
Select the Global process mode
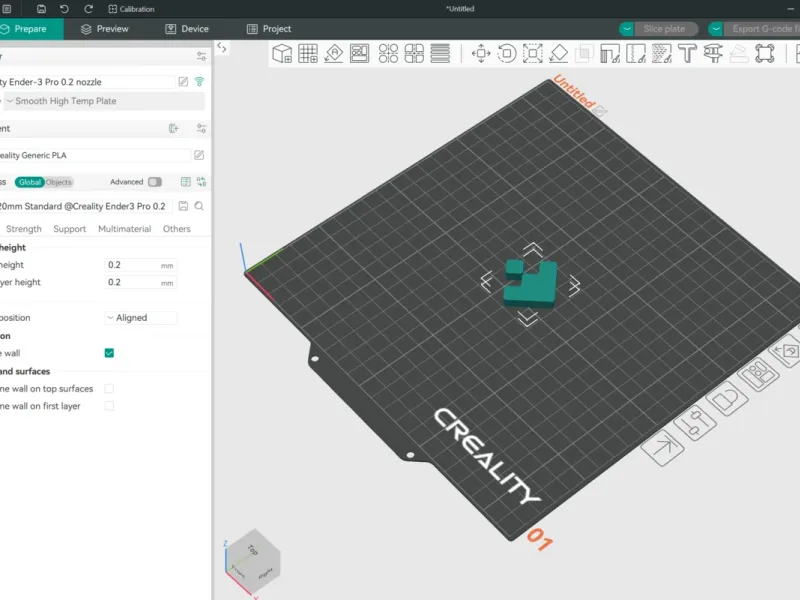(x=30, y=182)
